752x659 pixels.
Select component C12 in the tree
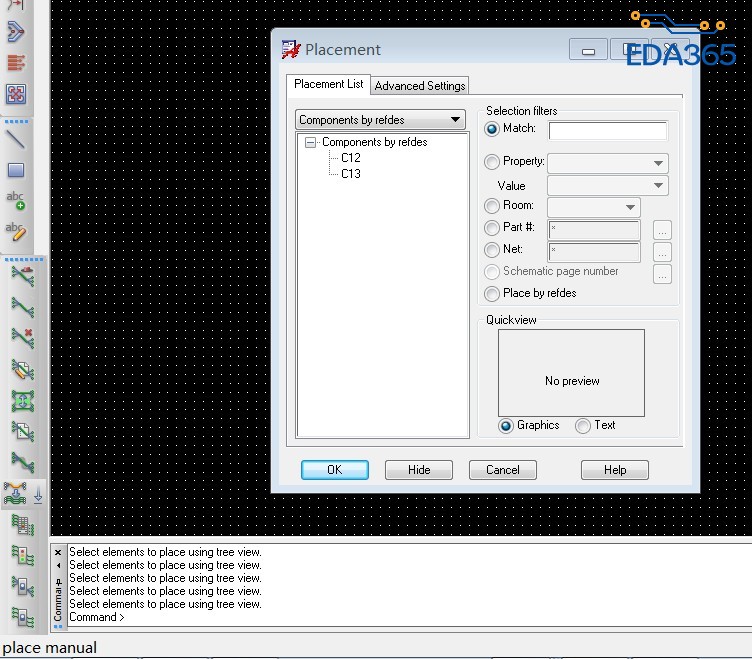(x=351, y=158)
